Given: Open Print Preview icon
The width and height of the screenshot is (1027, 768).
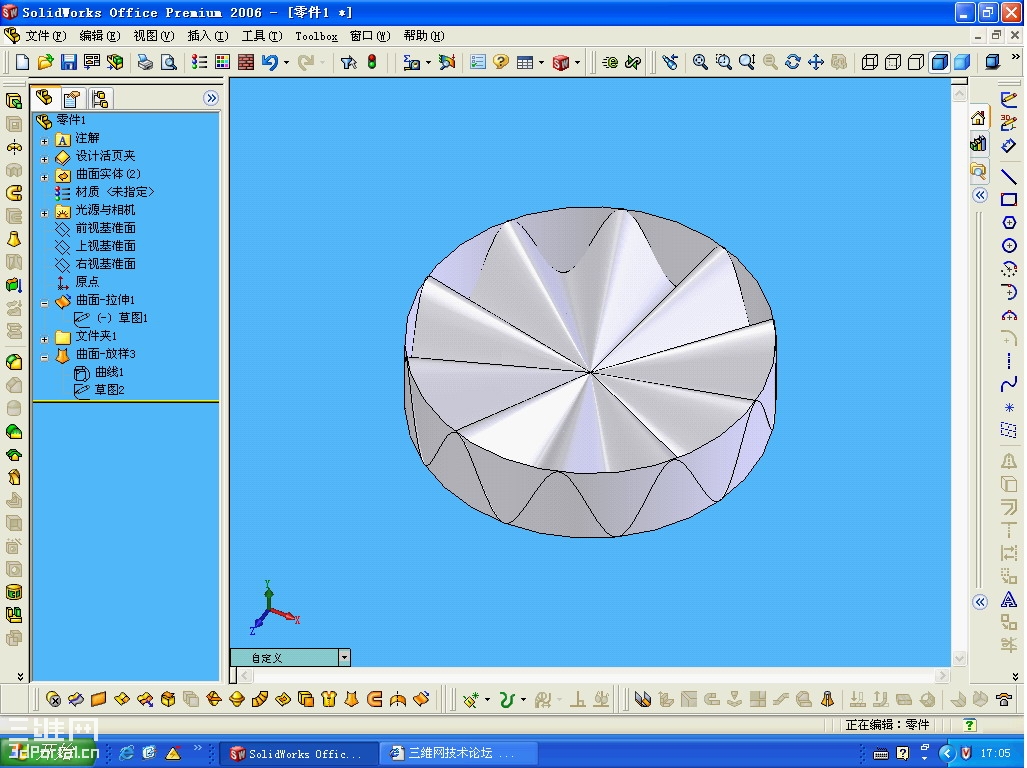Looking at the screenshot, I should point(168,62).
